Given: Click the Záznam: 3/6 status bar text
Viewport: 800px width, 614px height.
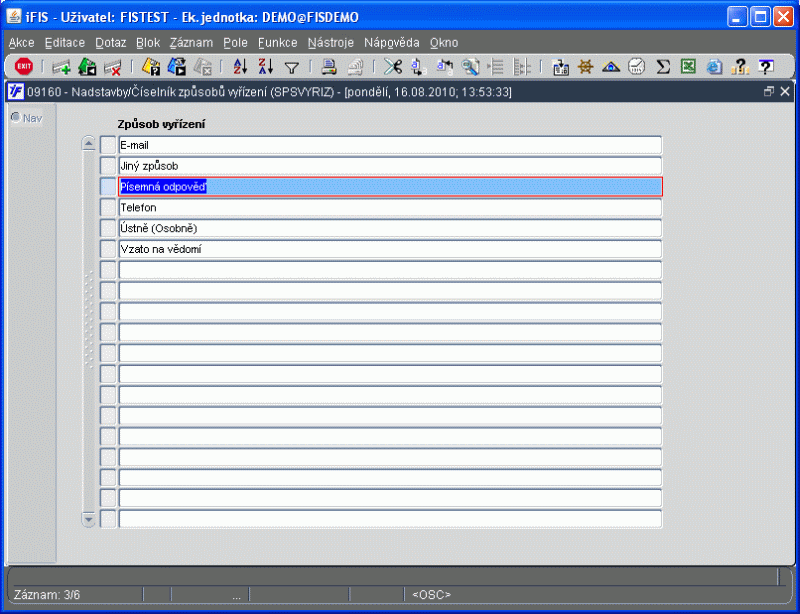Looking at the screenshot, I should [x=47, y=595].
